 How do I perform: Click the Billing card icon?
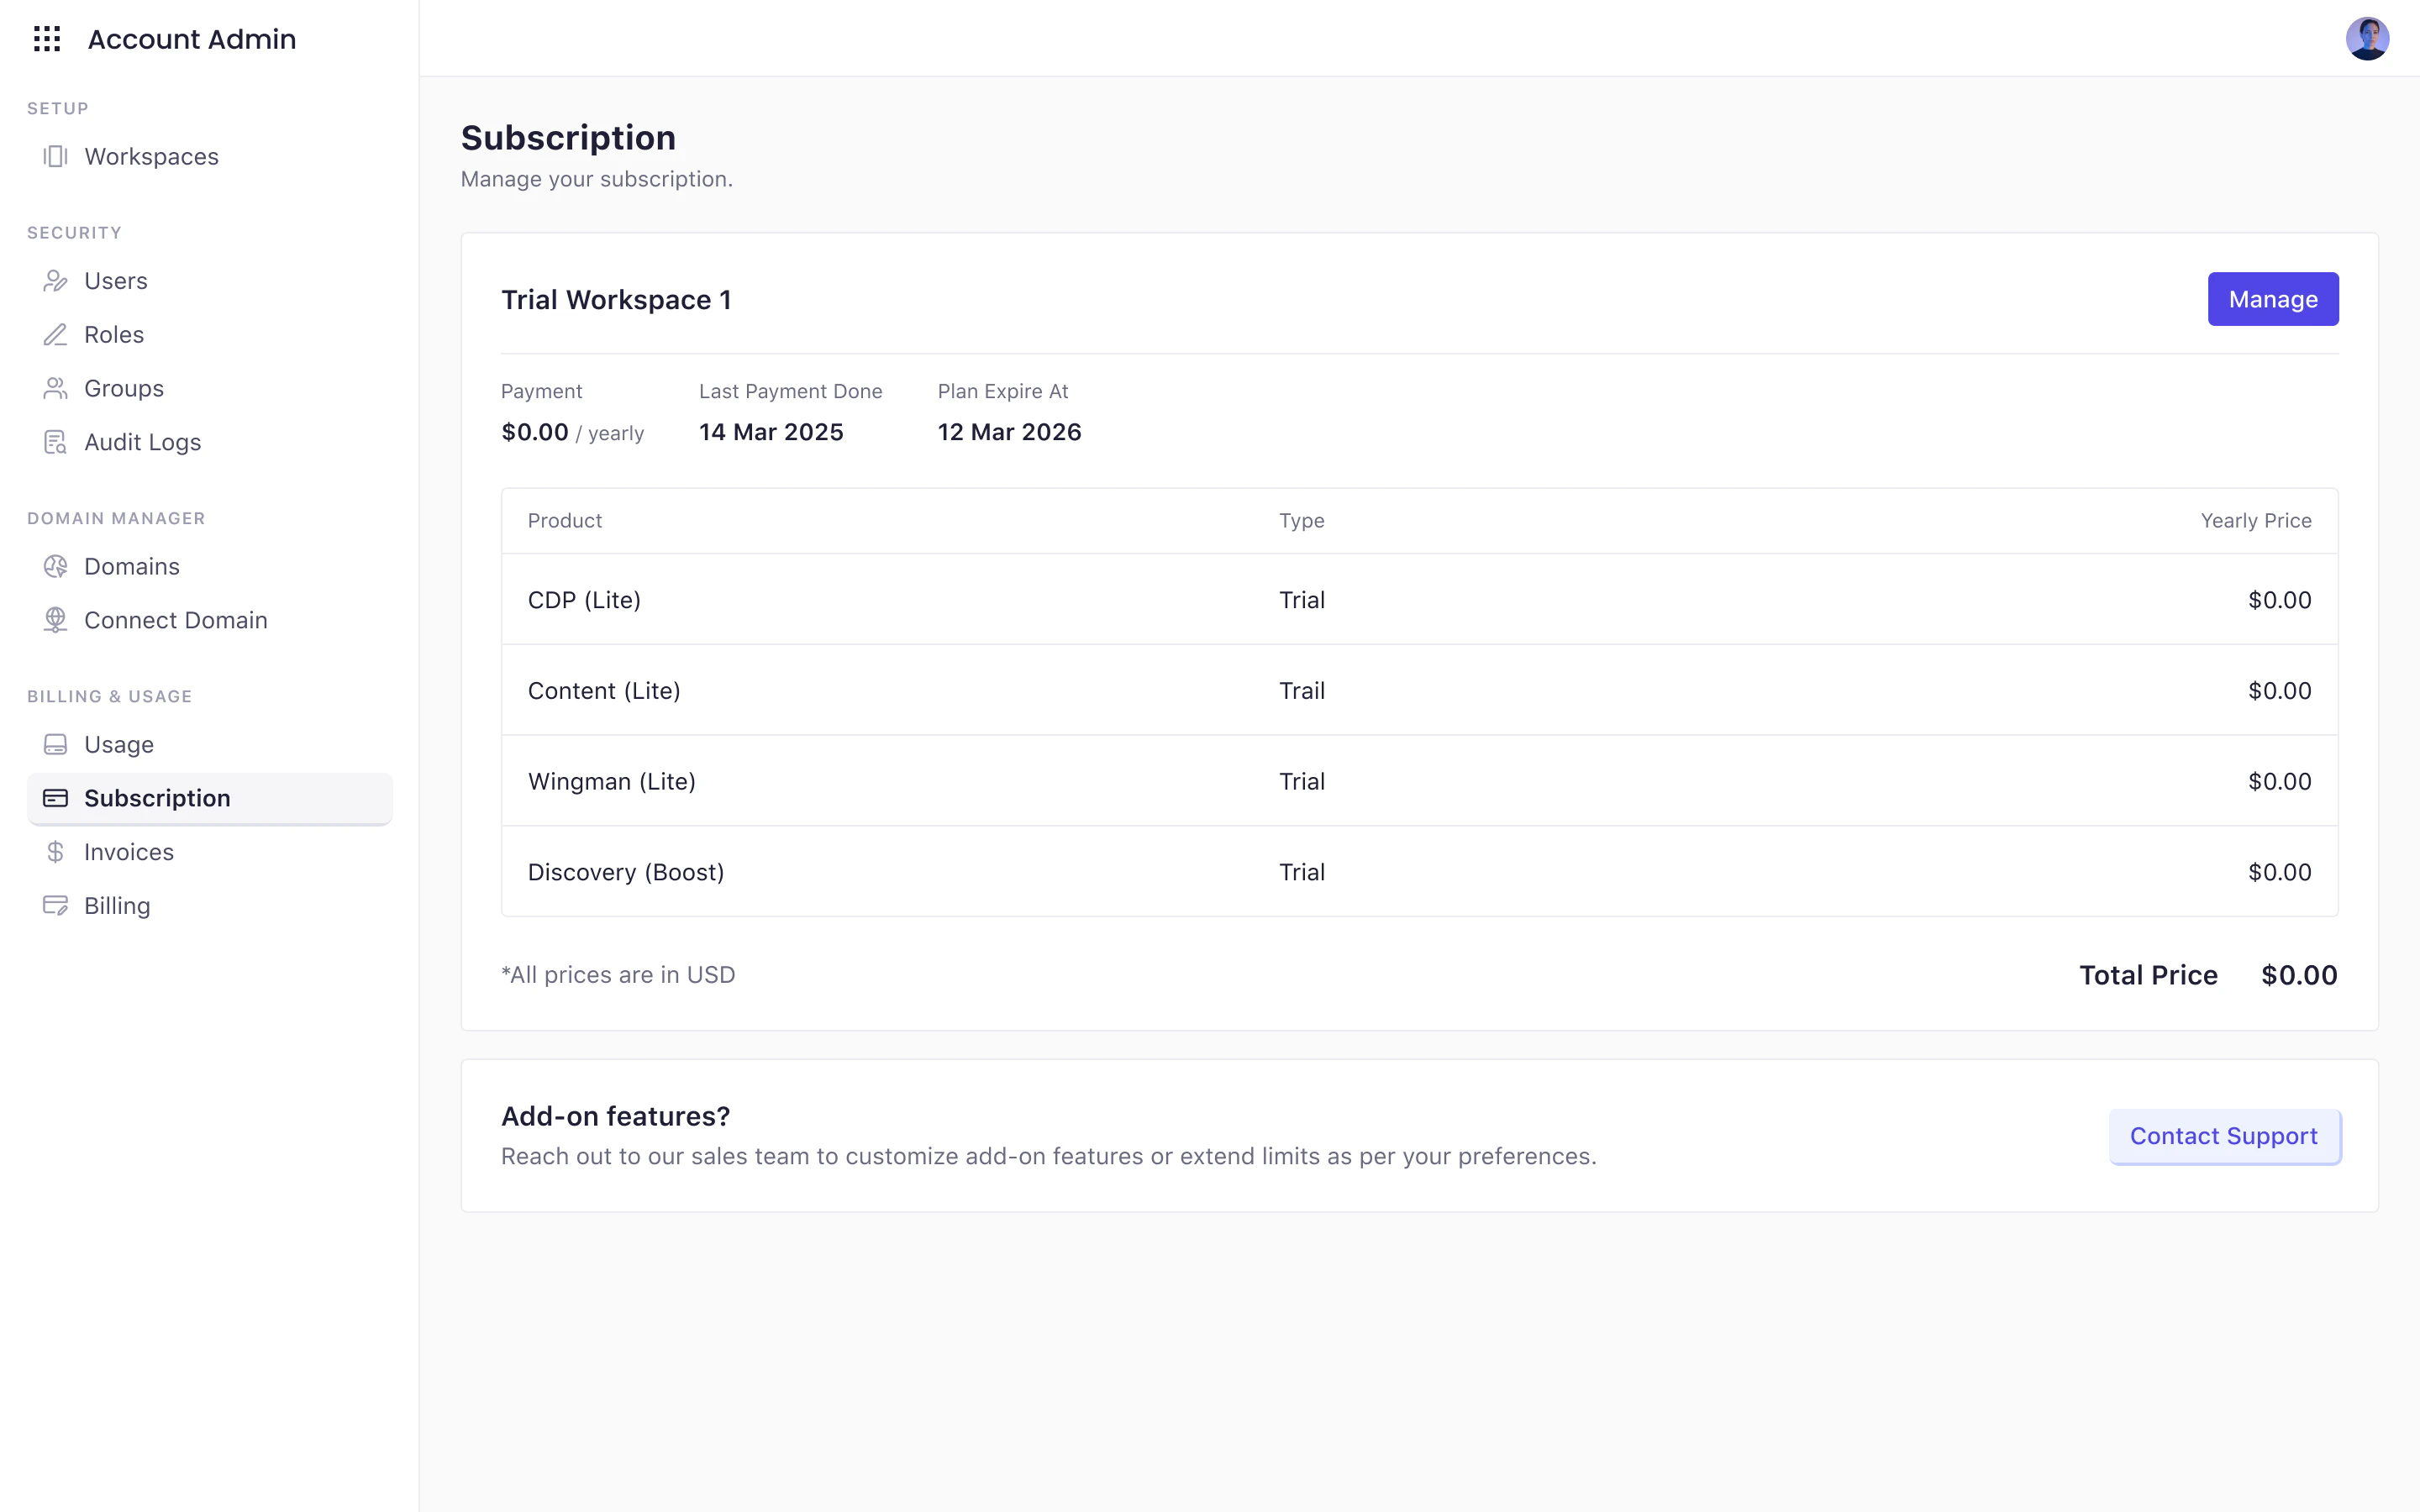55,906
